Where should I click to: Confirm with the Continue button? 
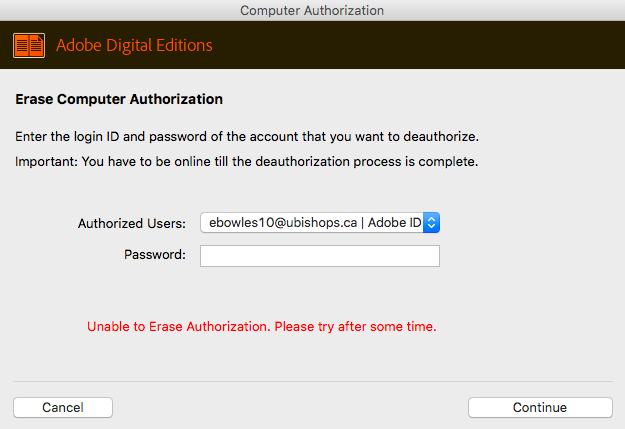(540, 407)
